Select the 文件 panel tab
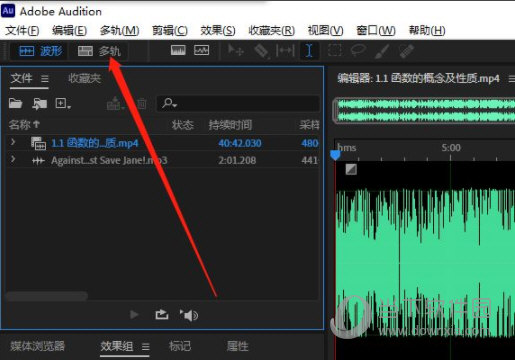The image size is (515, 360). (21, 79)
